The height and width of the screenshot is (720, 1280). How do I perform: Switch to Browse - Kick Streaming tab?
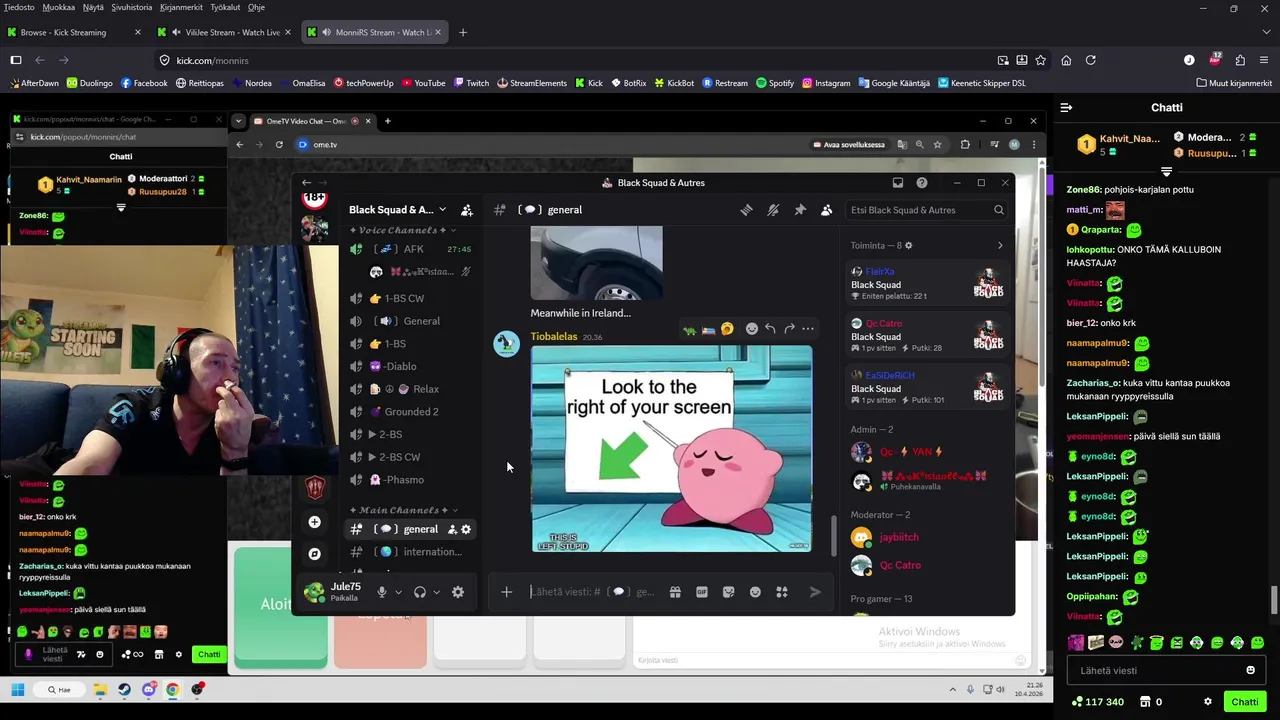click(x=74, y=32)
